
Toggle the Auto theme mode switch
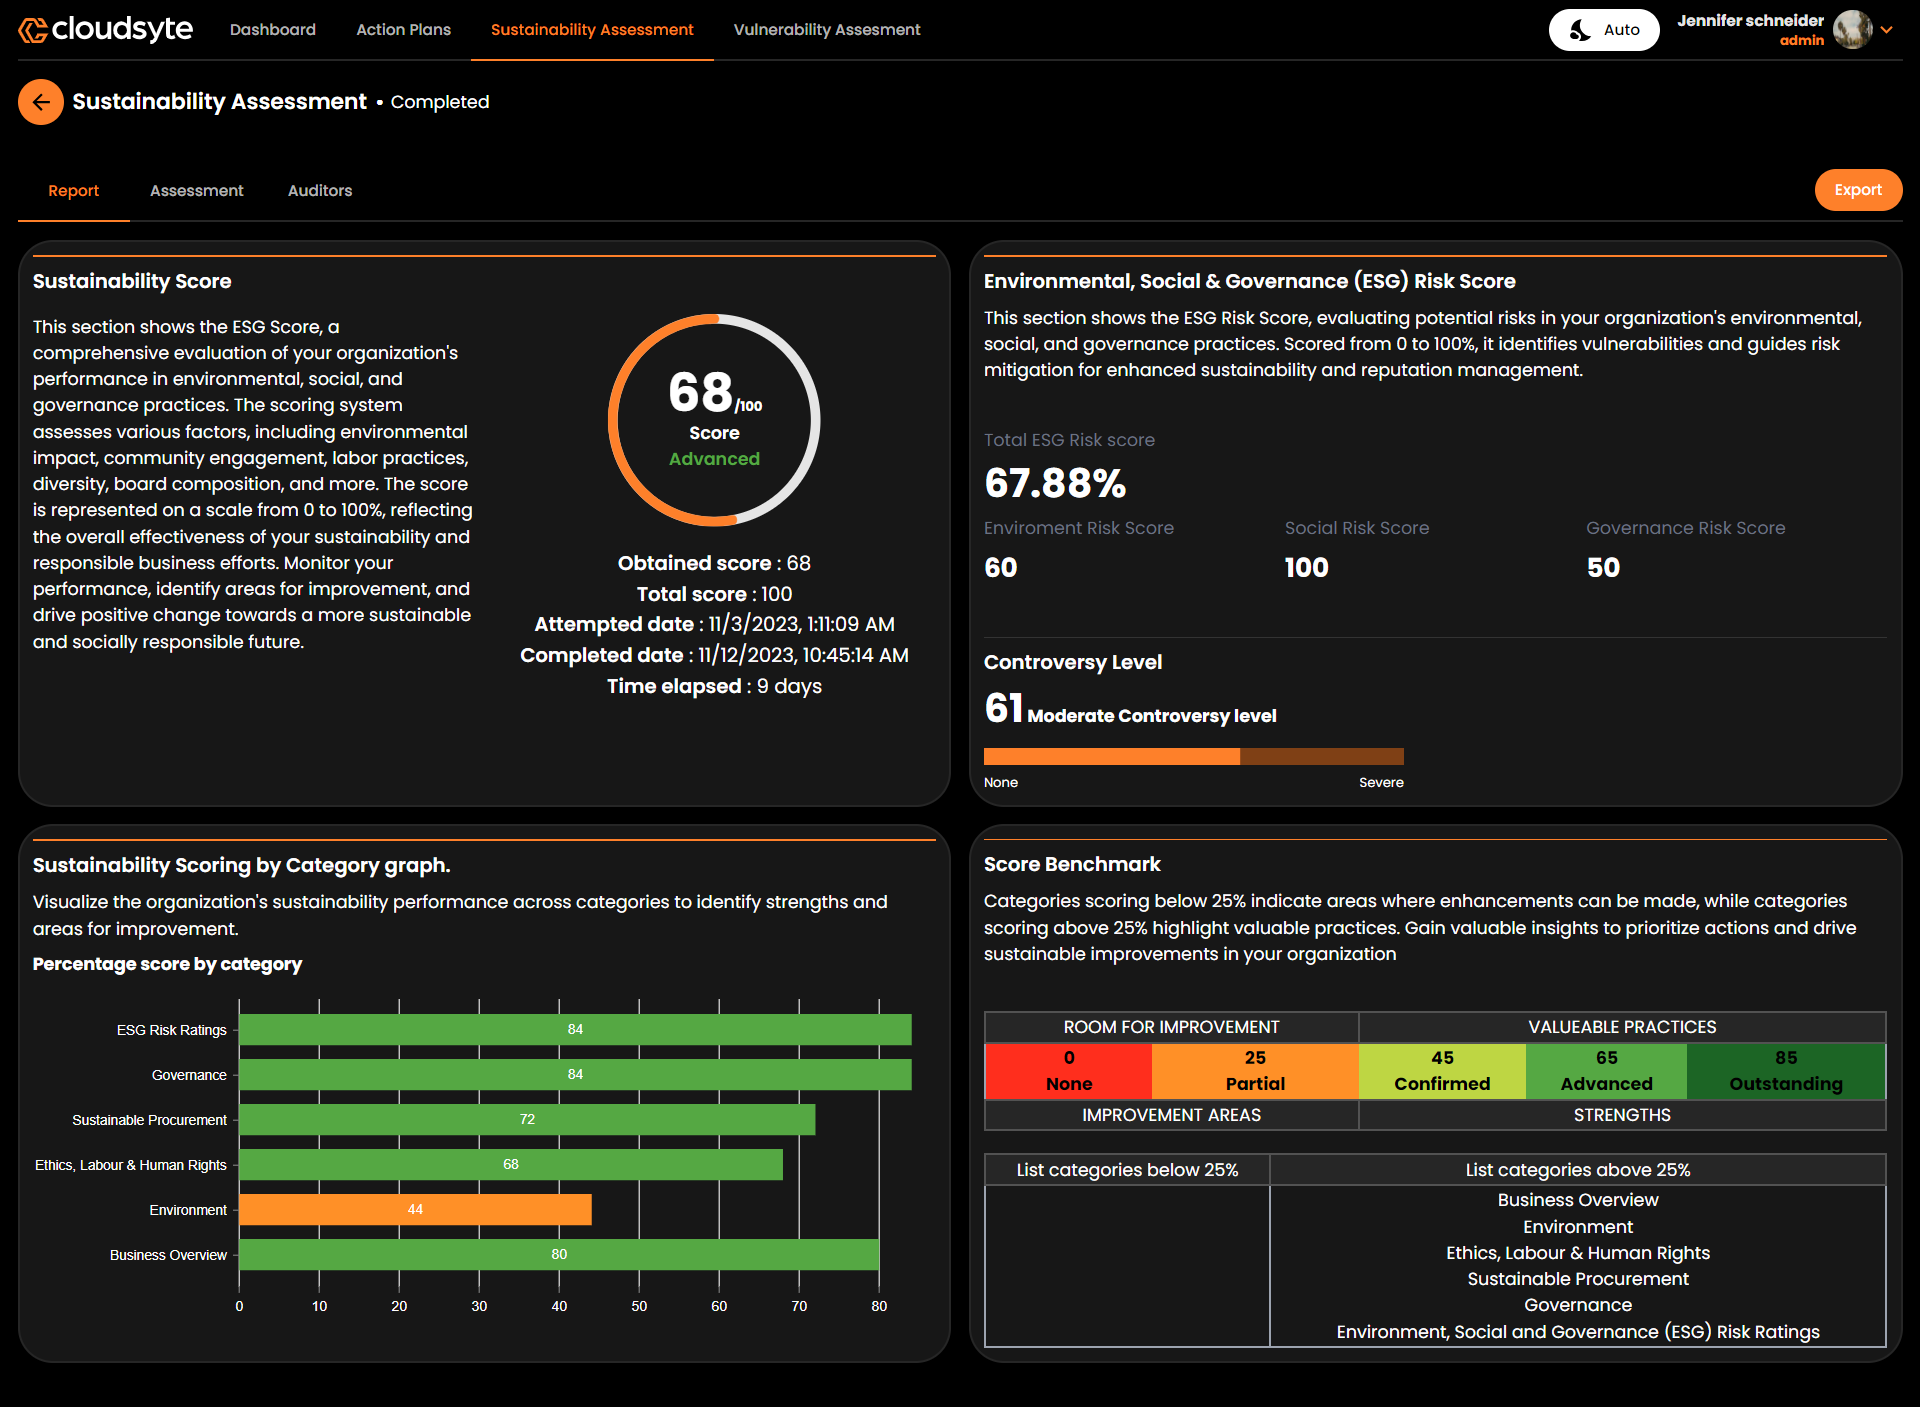point(1603,30)
